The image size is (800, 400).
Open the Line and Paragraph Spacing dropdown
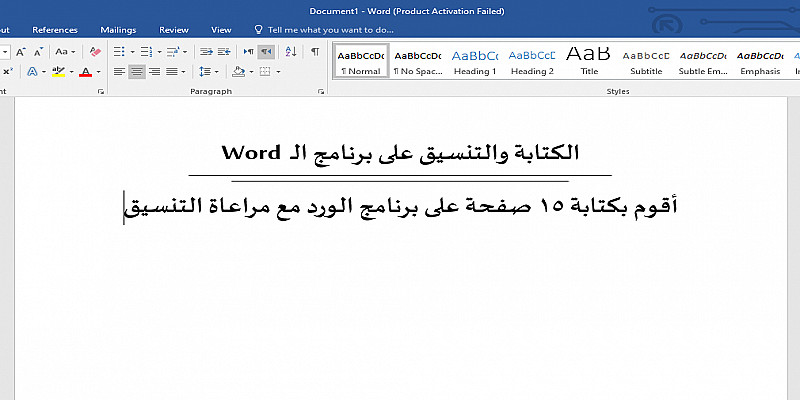tap(209, 72)
